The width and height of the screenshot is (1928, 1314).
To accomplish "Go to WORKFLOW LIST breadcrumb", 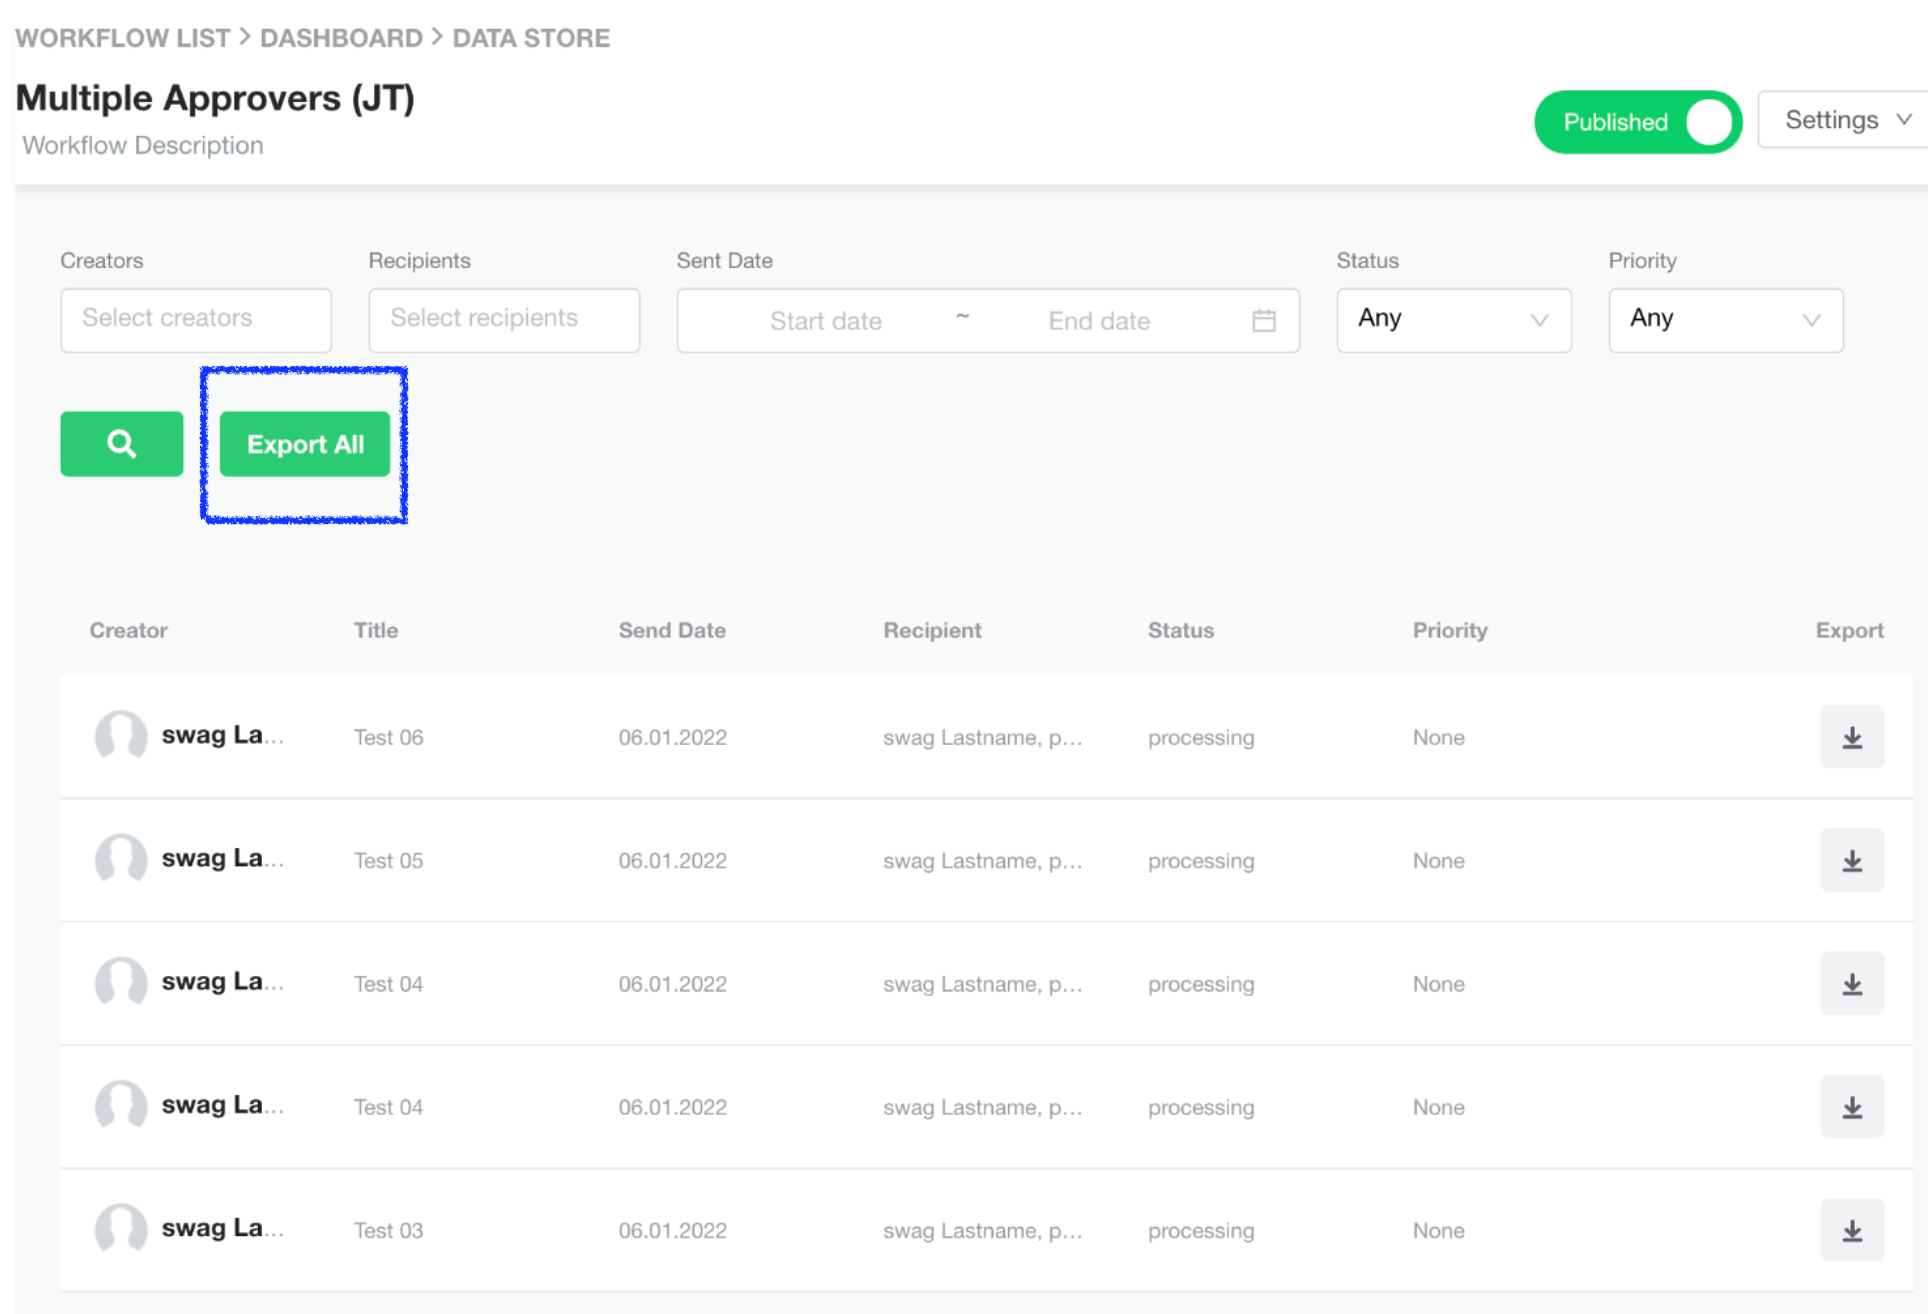I will click(123, 38).
